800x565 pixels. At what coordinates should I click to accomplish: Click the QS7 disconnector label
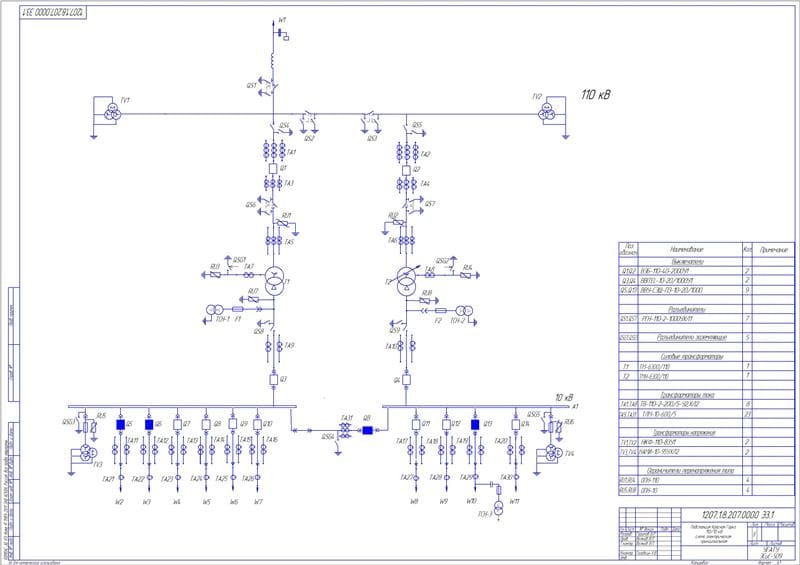(430, 204)
